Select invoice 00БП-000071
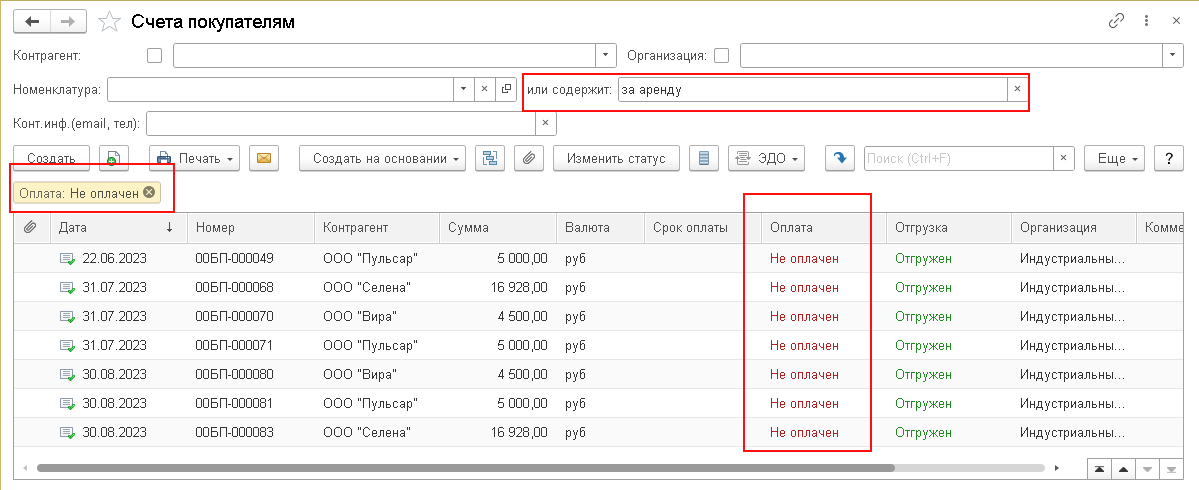Image resolution: width=1199 pixels, height=490 pixels. (x=599, y=346)
